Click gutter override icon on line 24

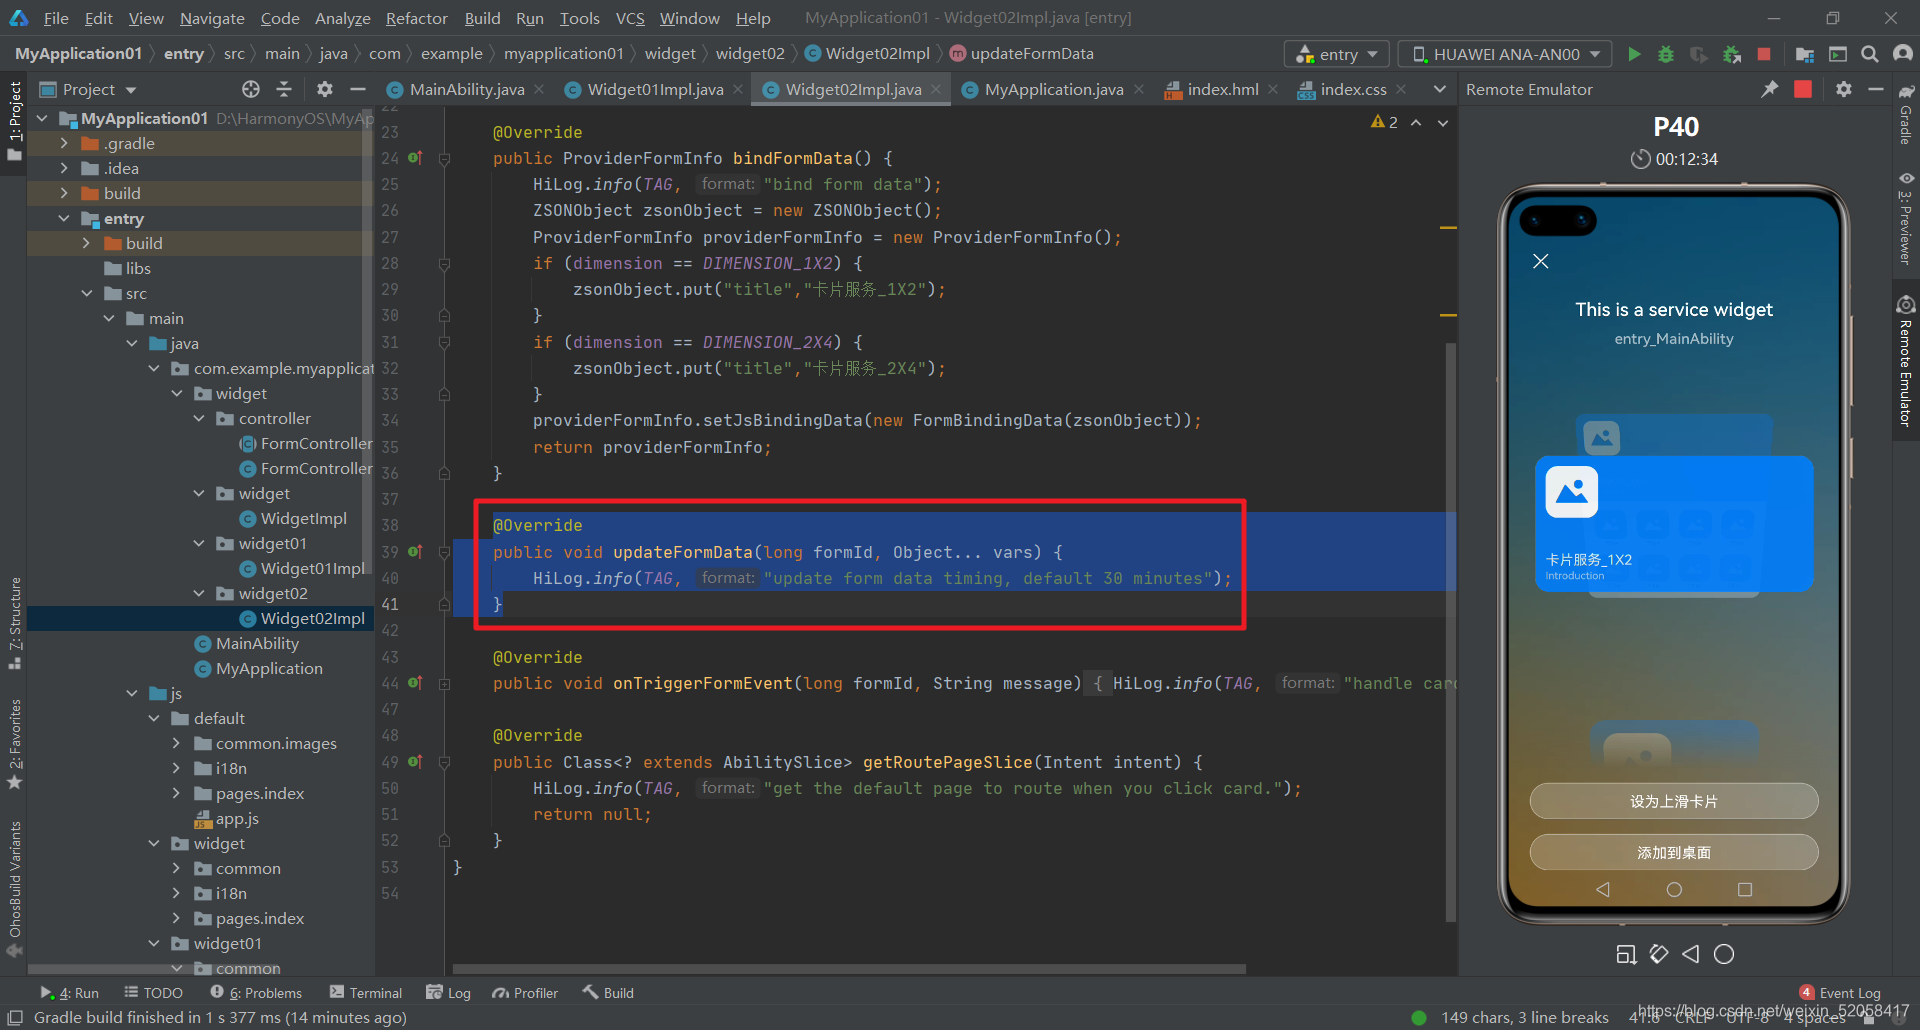415,158
